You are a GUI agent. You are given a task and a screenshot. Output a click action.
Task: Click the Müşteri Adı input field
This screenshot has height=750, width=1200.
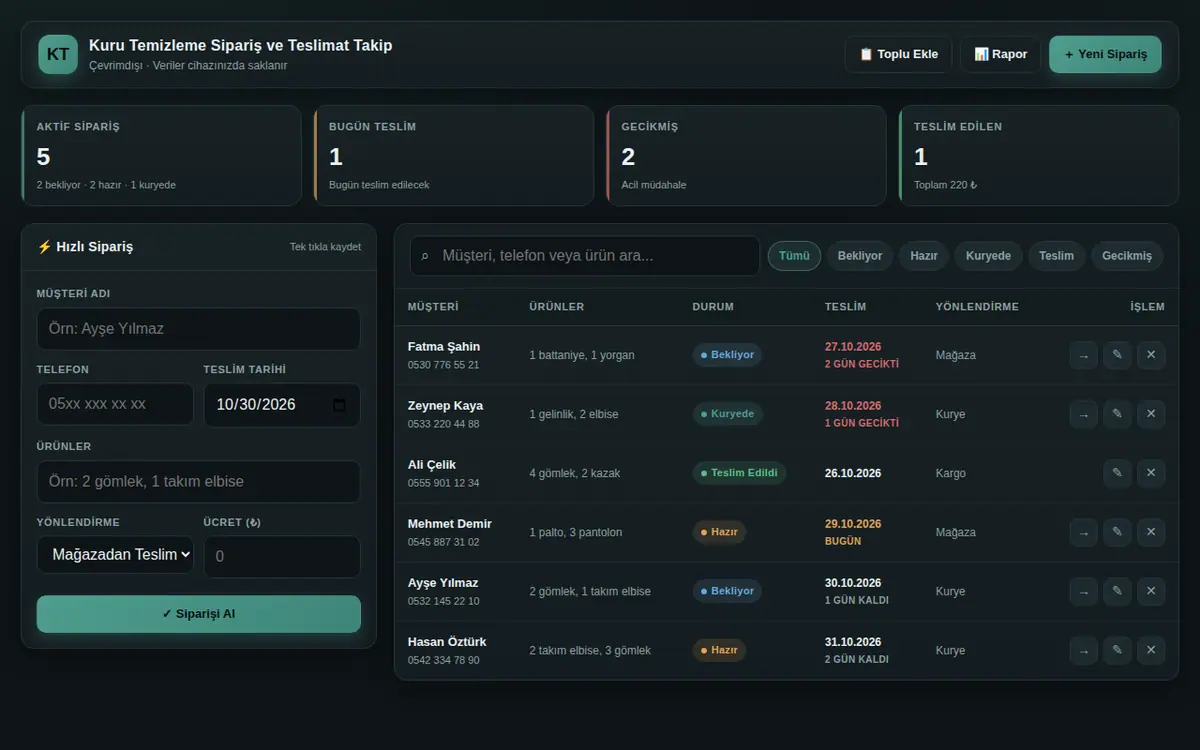[199, 329]
